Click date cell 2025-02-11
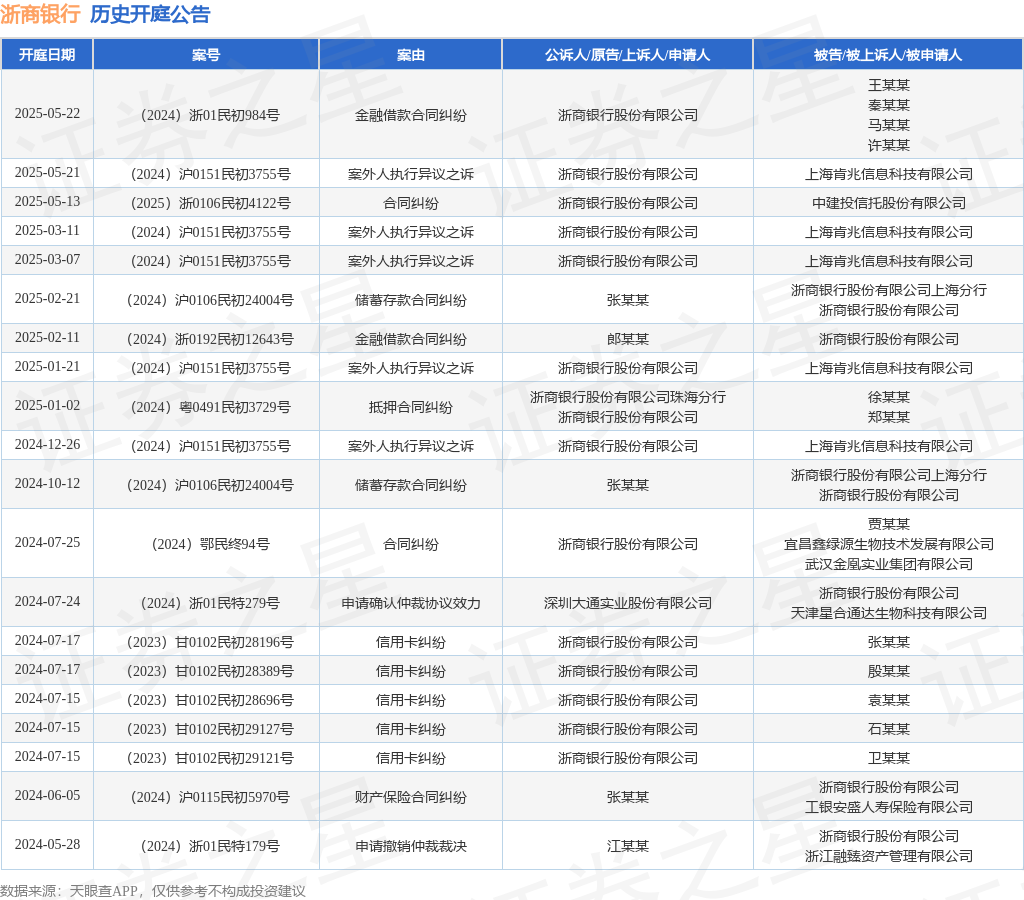The width and height of the screenshot is (1024, 900). 47,338
